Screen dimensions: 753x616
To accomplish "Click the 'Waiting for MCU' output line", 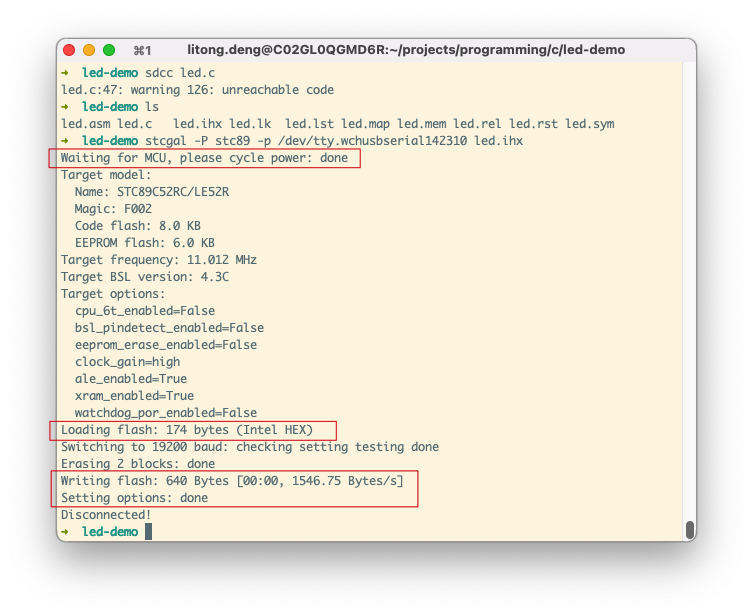I will point(204,158).
